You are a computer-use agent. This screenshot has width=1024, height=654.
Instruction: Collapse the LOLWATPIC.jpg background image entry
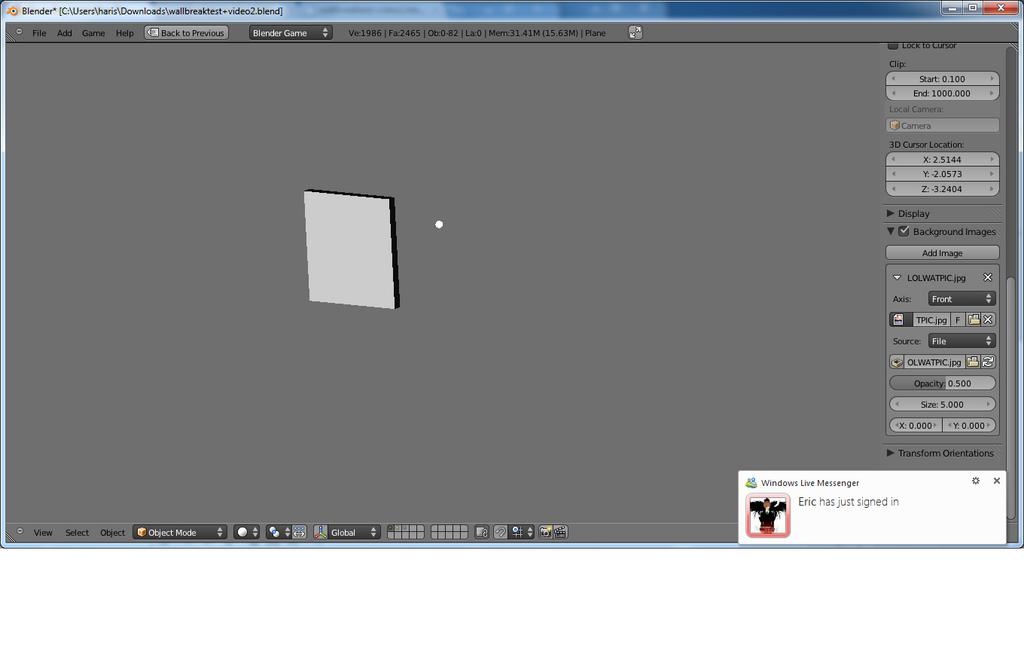pyautogui.click(x=897, y=278)
